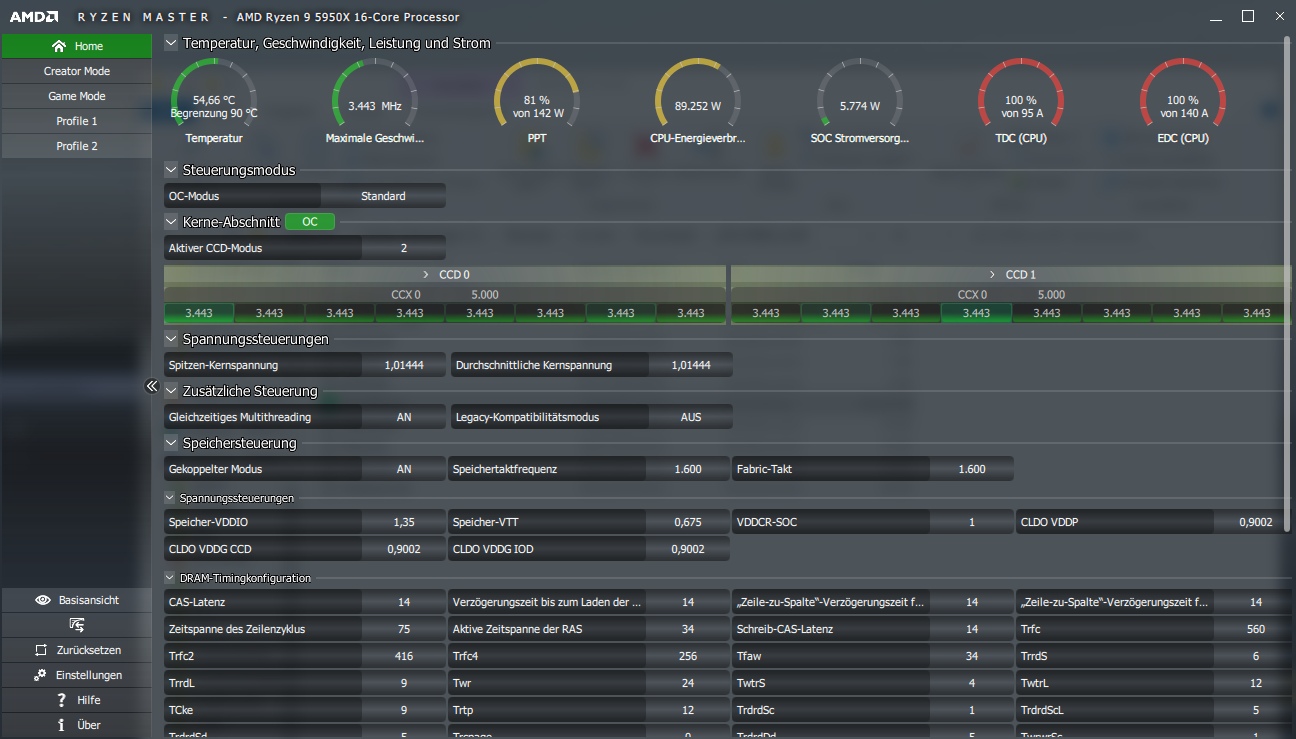1296x739 pixels.
Task: Click the Maximale Geschwindigkeit gauge
Action: 375,101
